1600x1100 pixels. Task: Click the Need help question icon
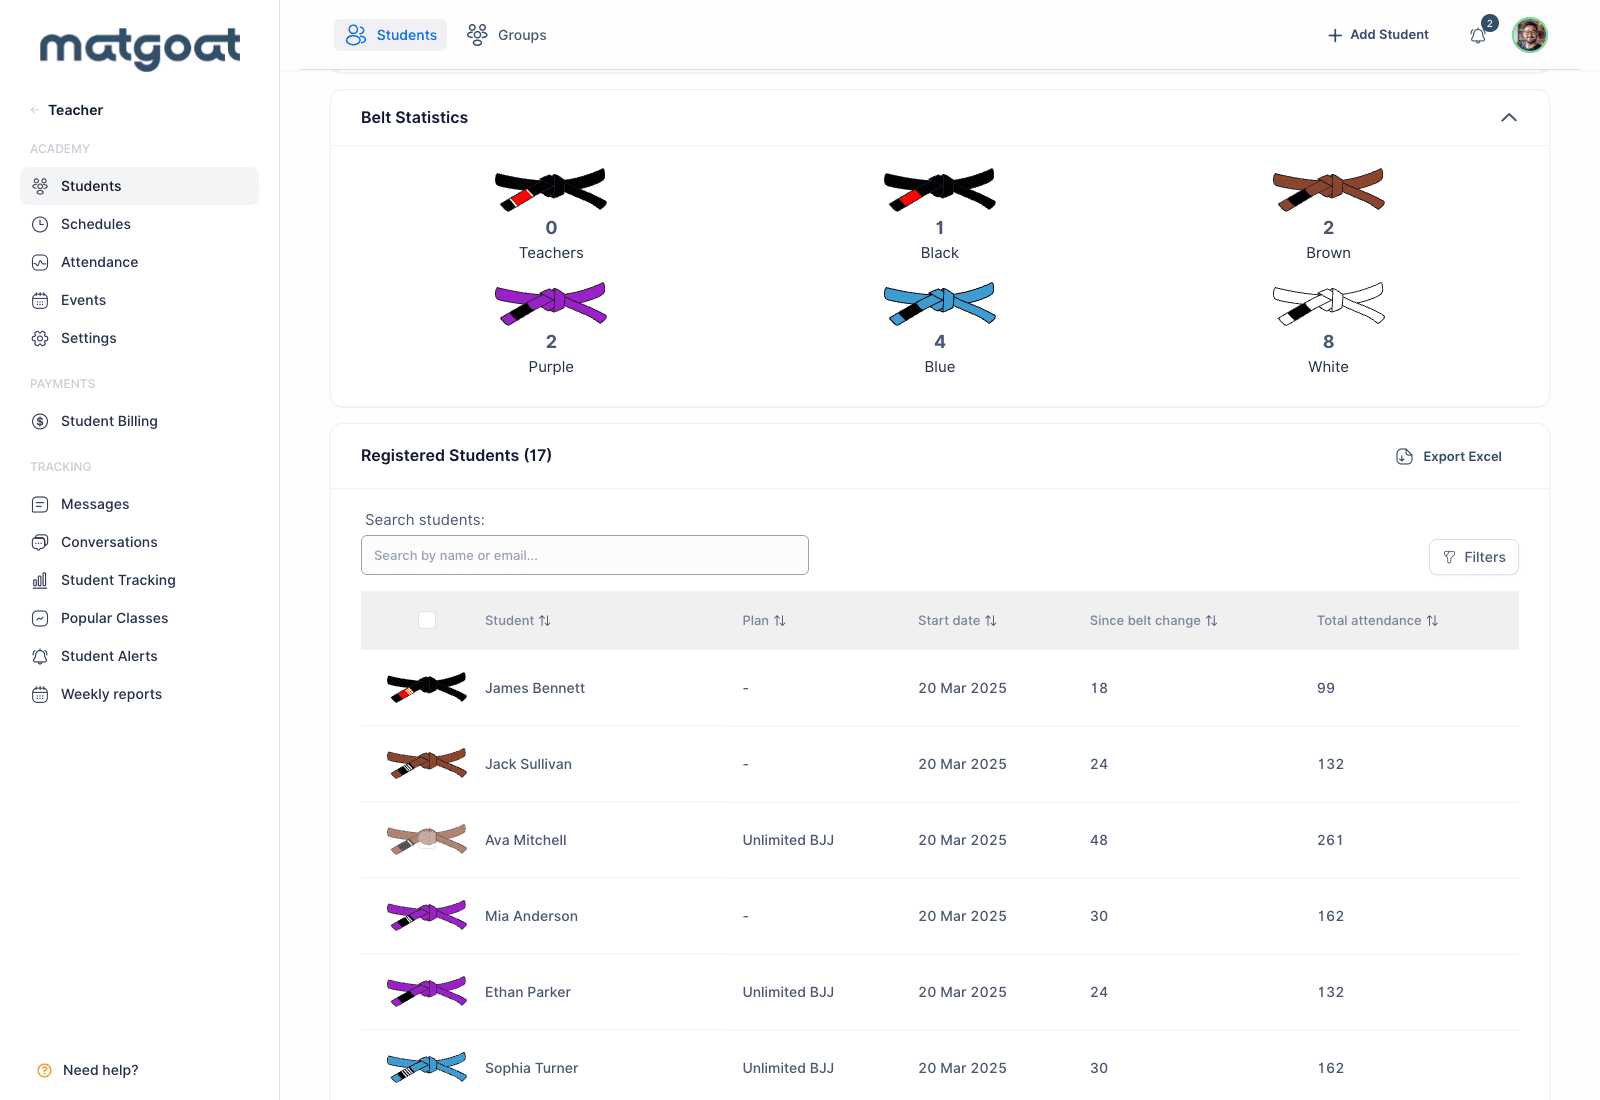44,1070
